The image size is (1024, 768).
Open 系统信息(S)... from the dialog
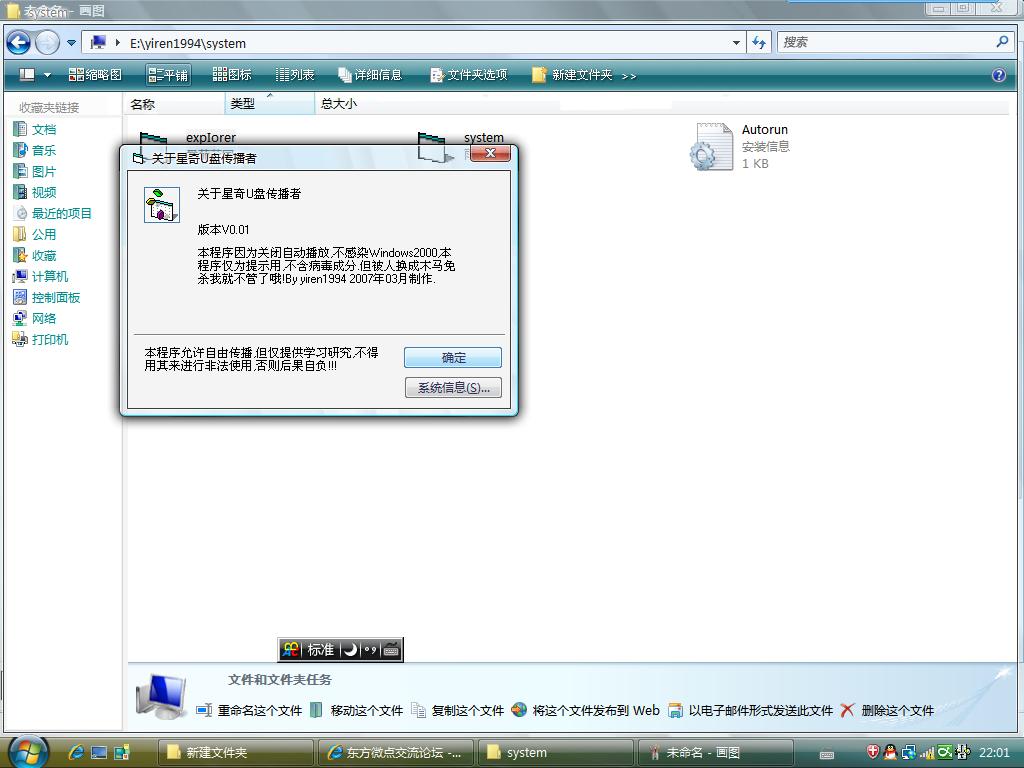click(x=453, y=387)
